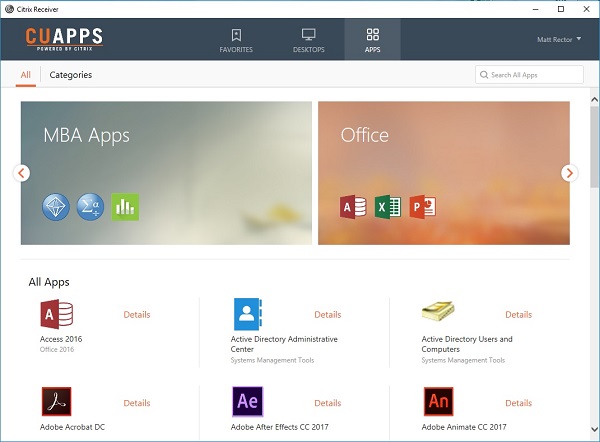
Task: Click the All Apps heading
Action: (x=49, y=282)
